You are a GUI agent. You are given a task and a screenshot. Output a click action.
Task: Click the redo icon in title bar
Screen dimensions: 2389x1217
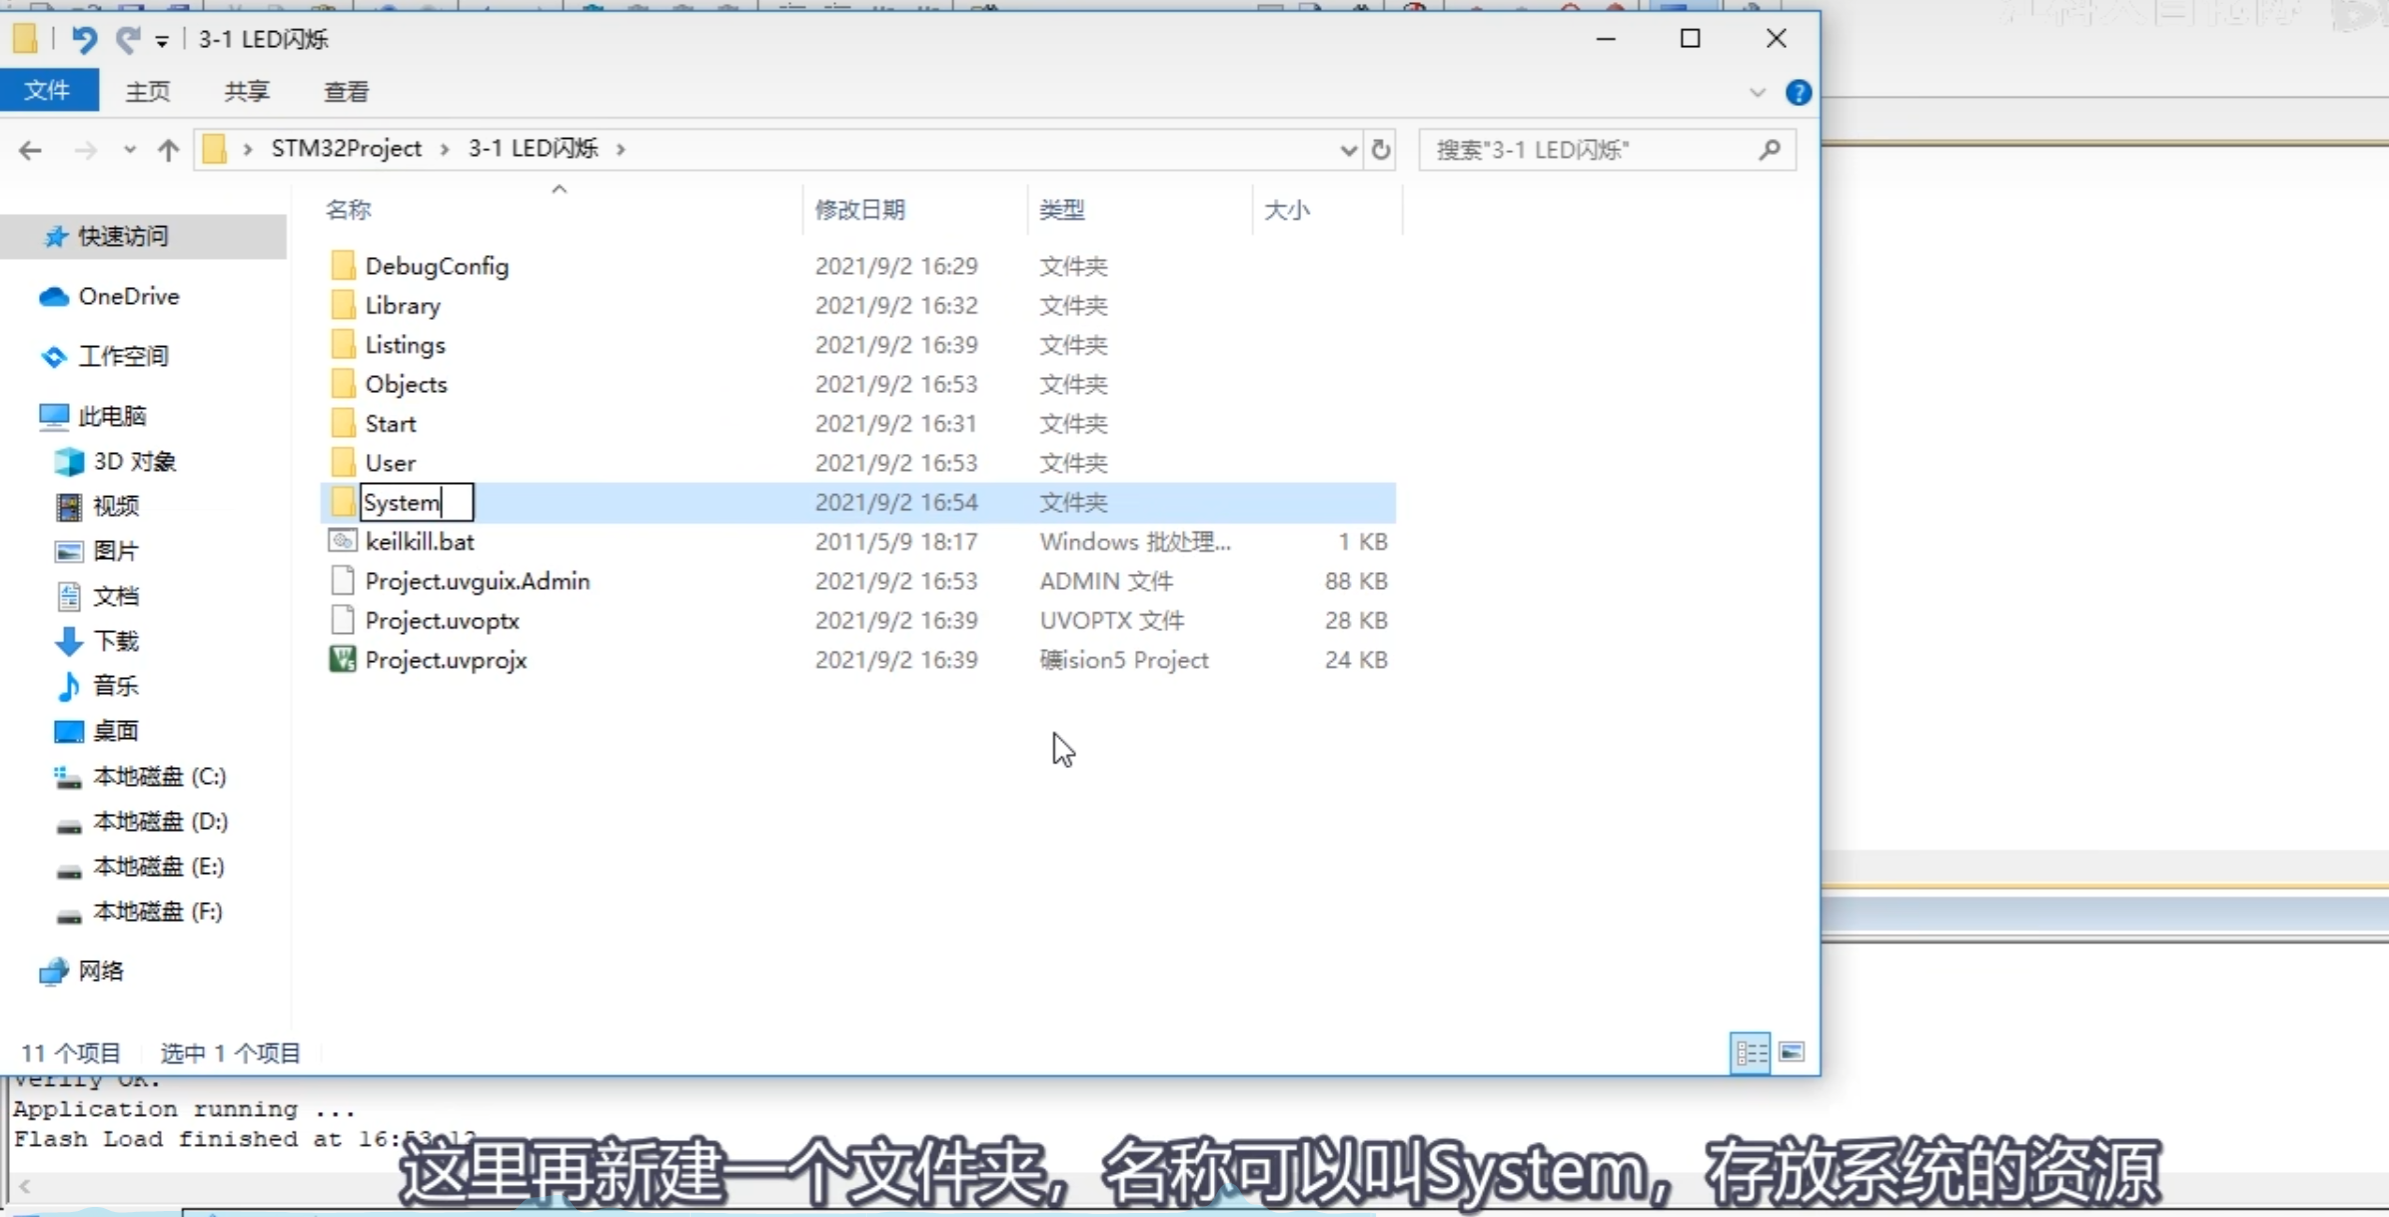[127, 39]
